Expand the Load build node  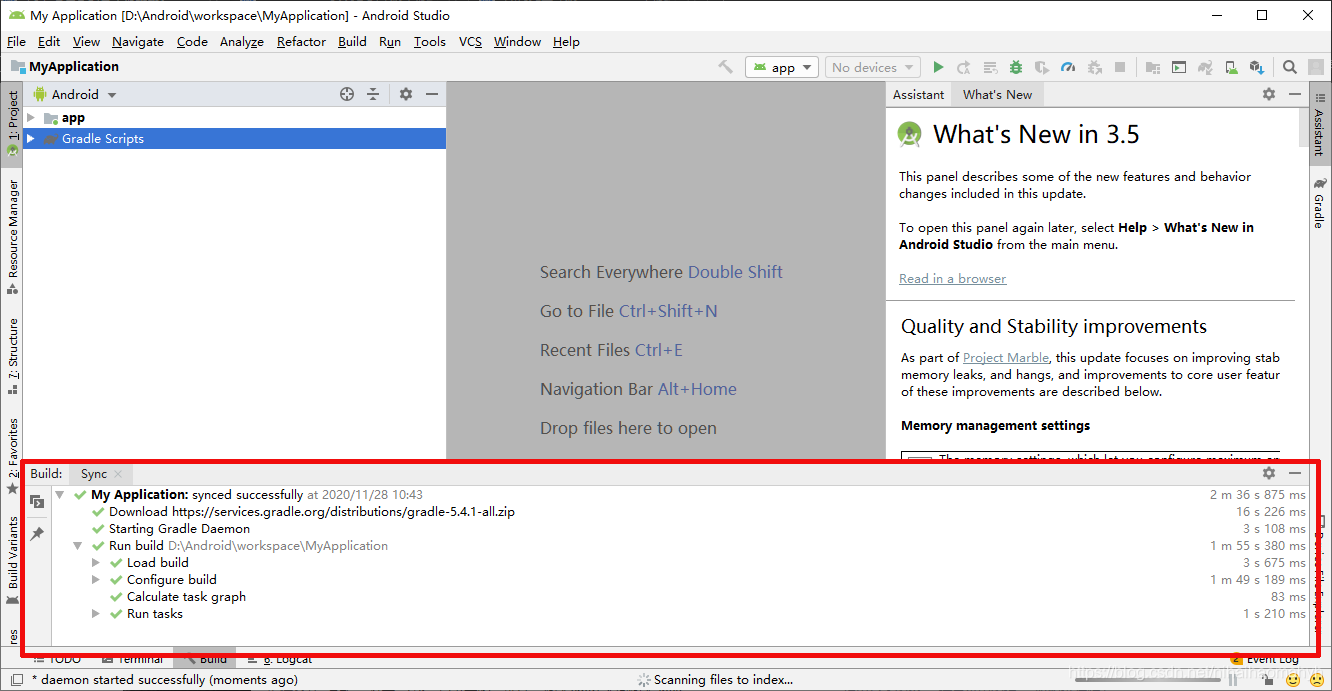point(96,563)
